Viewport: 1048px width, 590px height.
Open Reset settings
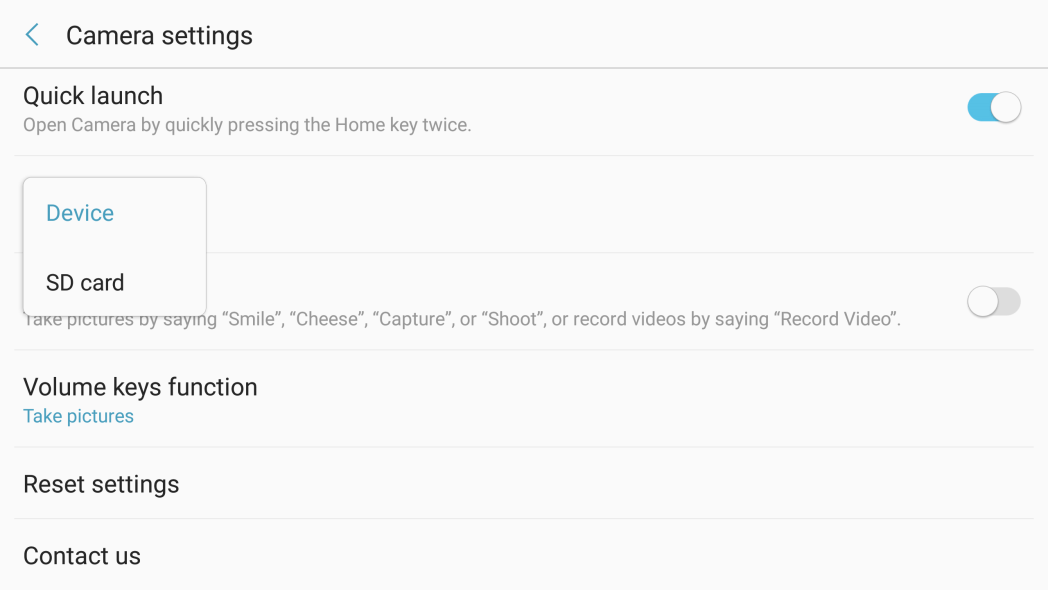point(524,484)
